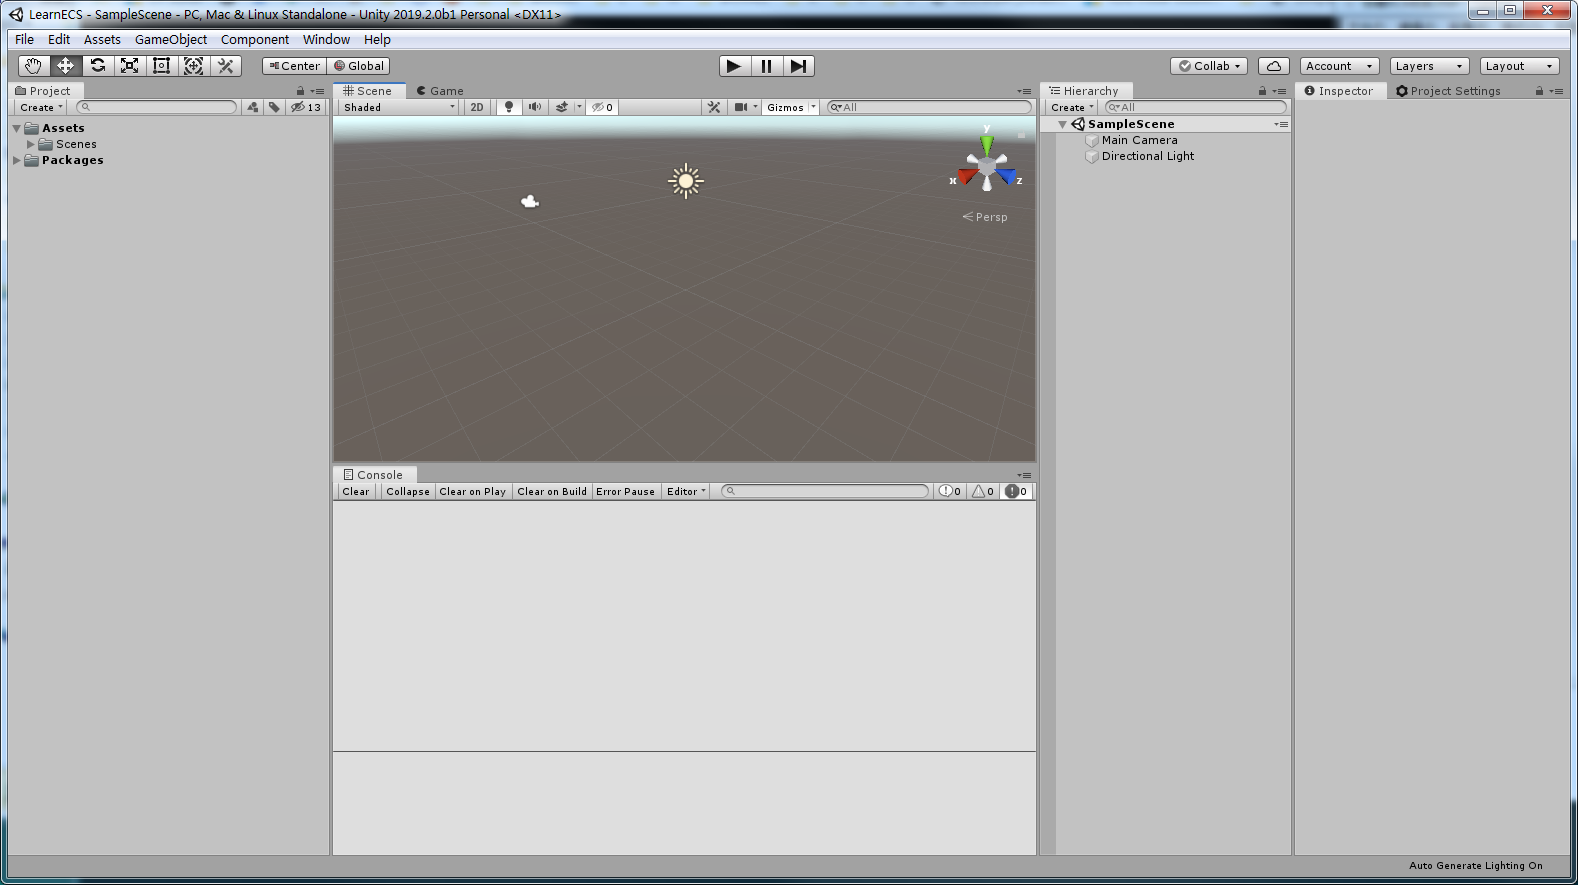1578x885 pixels.
Task: Open the Console Editor dropdown
Action: [x=686, y=491]
